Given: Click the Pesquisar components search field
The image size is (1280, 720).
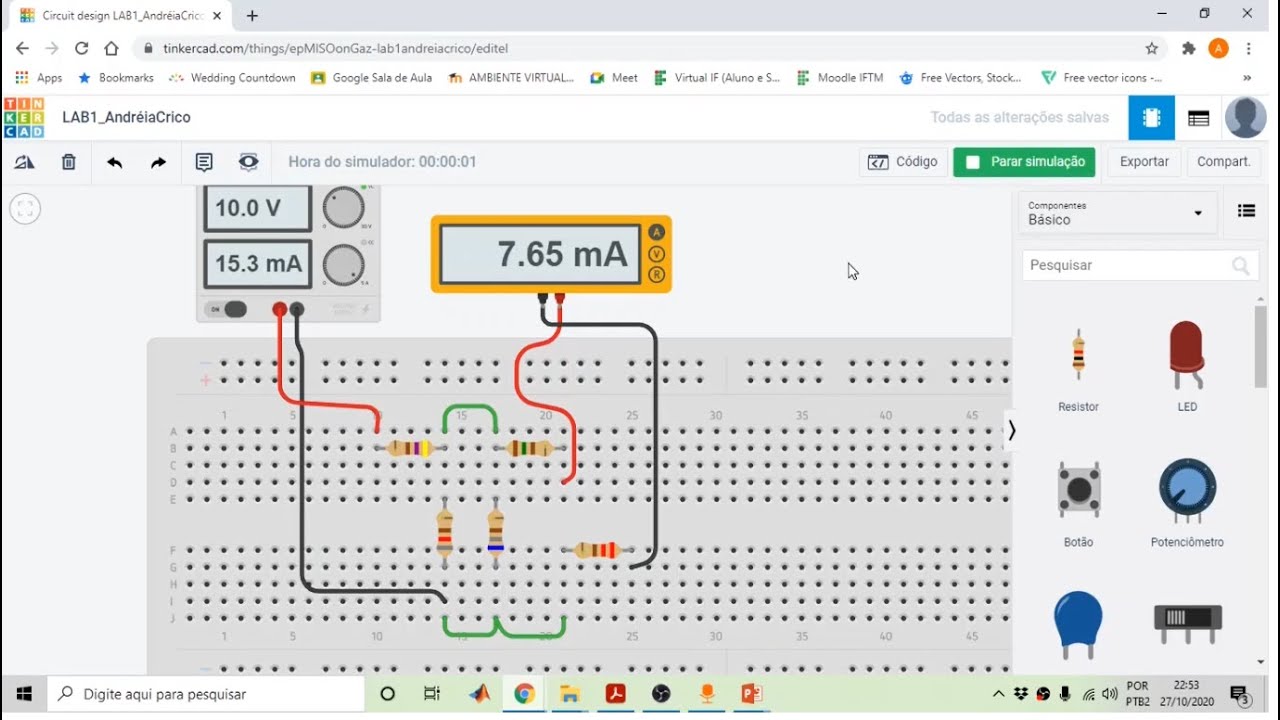Looking at the screenshot, I should pyautogui.click(x=1139, y=265).
